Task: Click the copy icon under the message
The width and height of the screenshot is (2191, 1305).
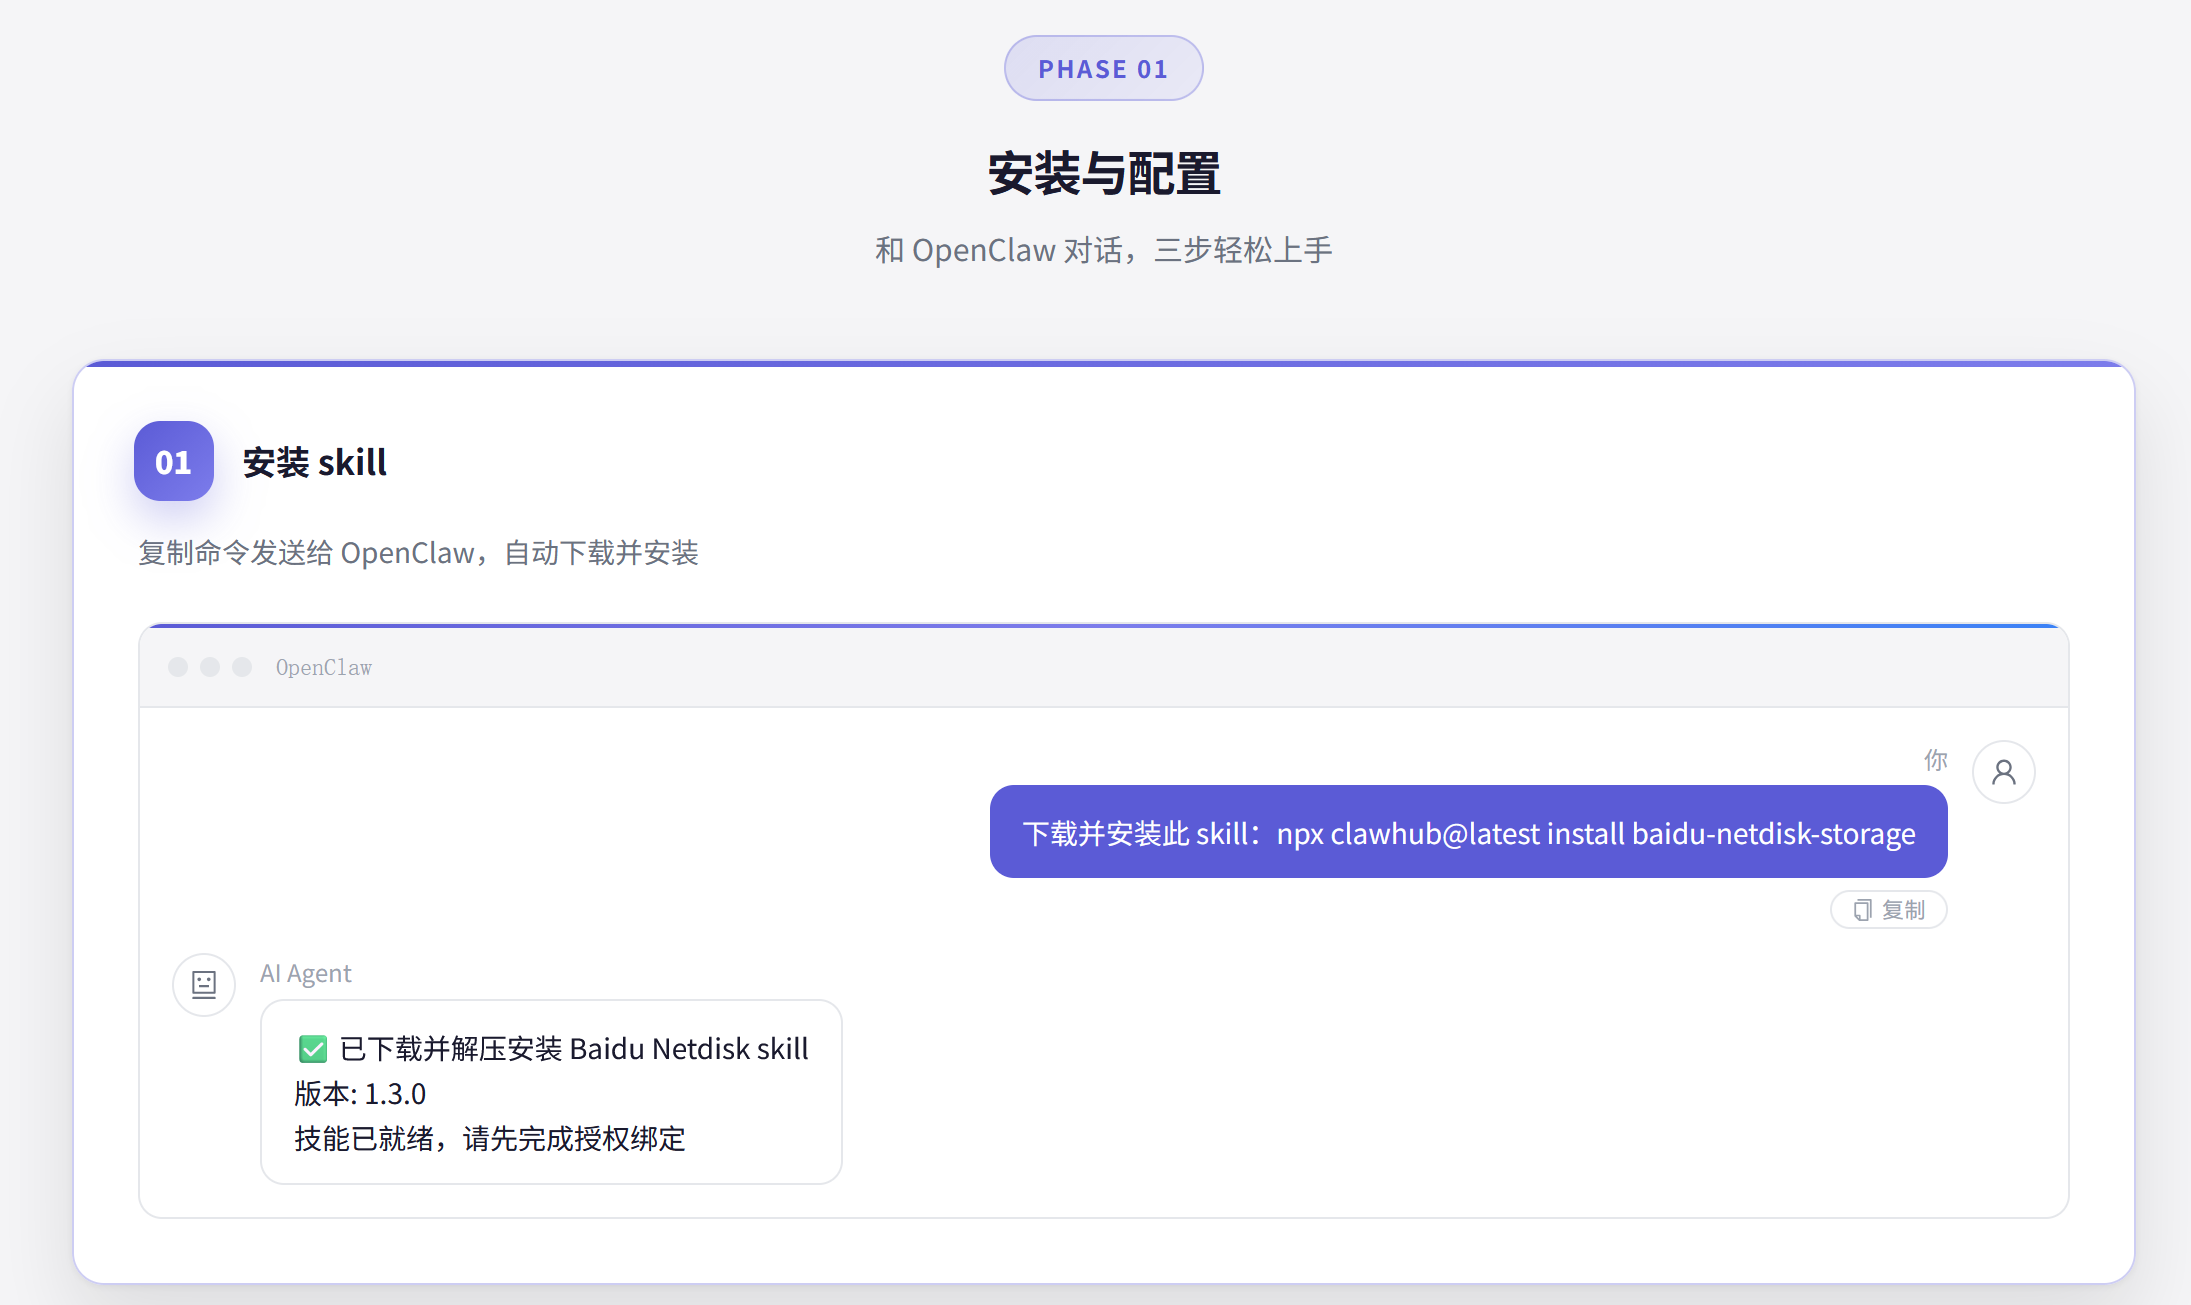Action: pos(1862,910)
